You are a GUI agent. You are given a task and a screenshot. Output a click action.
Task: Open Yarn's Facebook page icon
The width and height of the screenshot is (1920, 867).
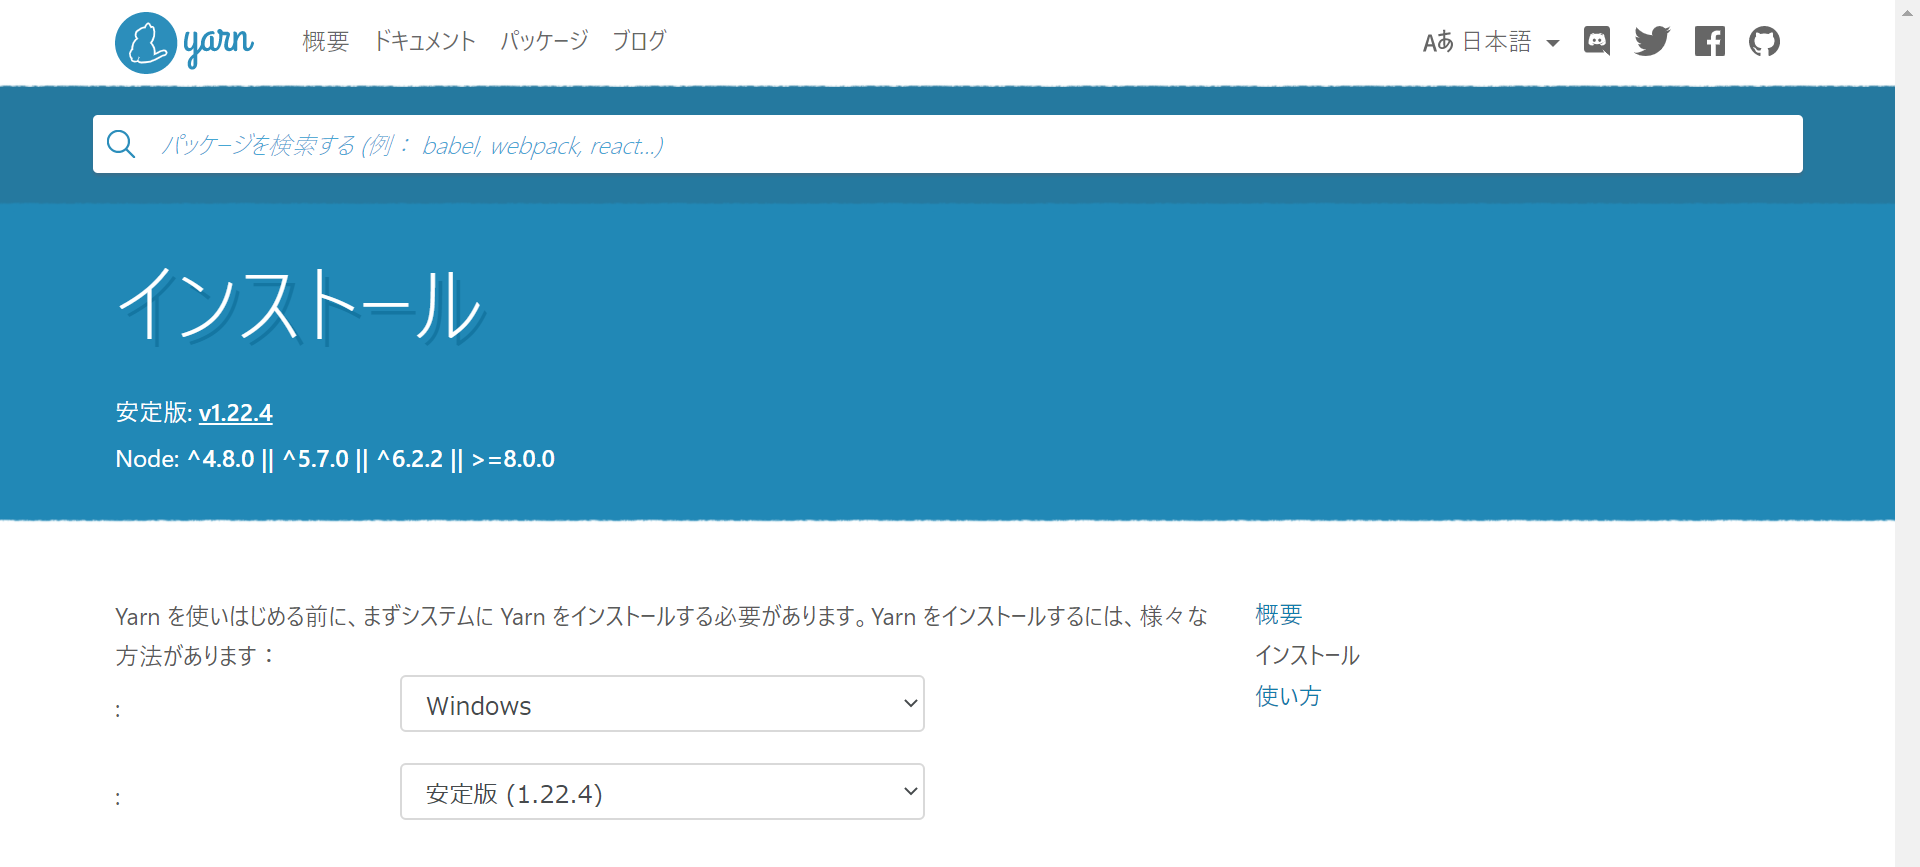(1710, 41)
